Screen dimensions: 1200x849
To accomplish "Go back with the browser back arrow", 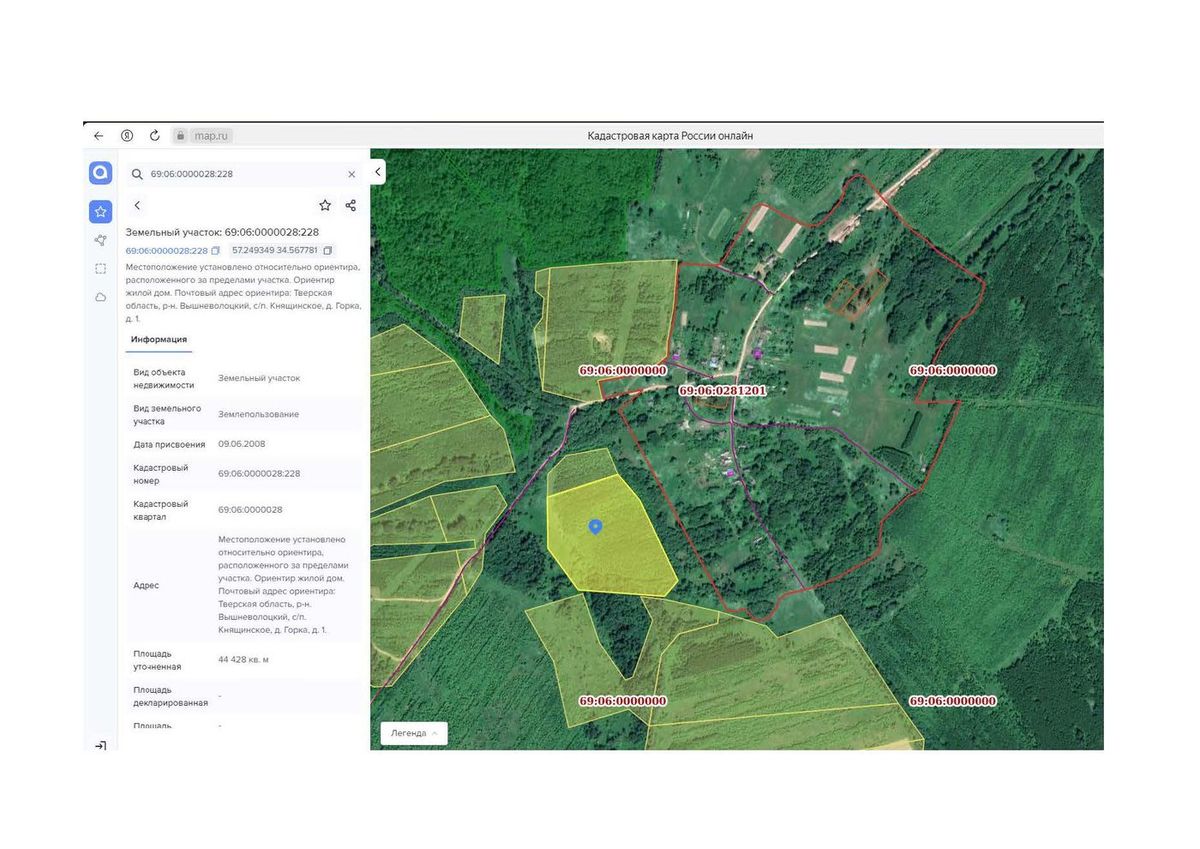I will point(98,136).
